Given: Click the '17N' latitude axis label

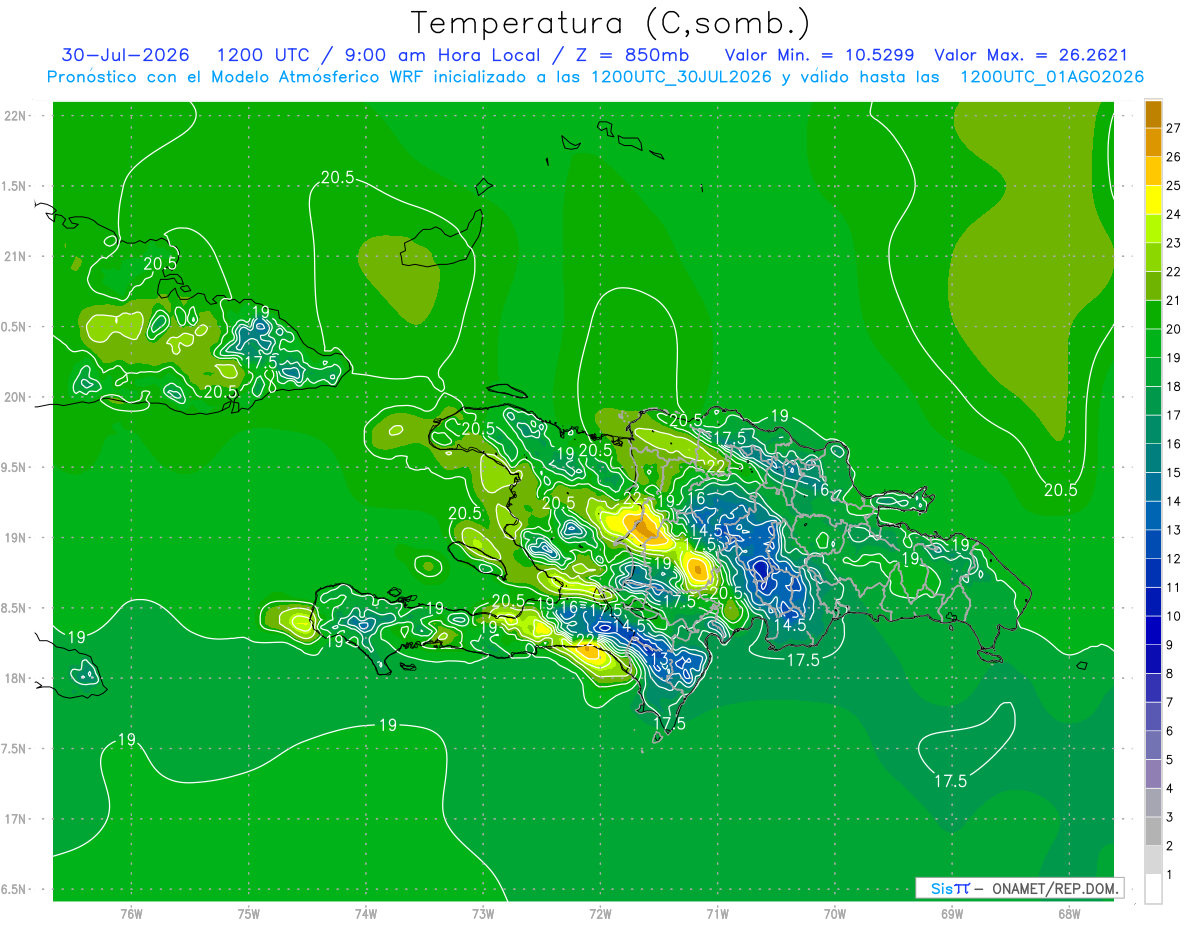Looking at the screenshot, I should click(16, 819).
